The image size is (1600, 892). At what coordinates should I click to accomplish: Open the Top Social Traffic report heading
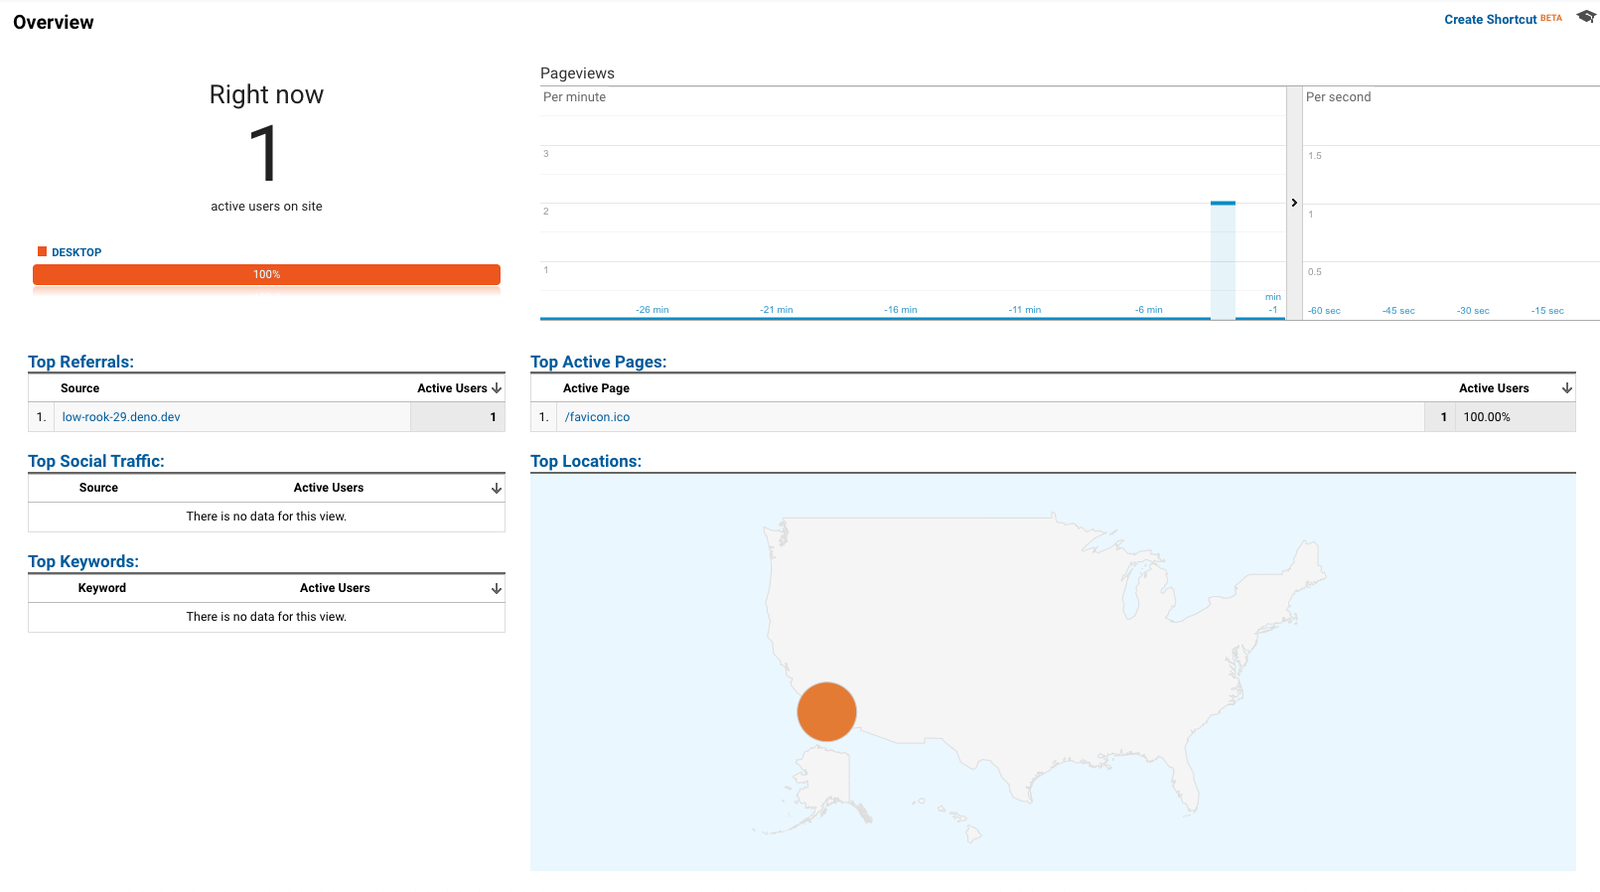[x=96, y=461]
